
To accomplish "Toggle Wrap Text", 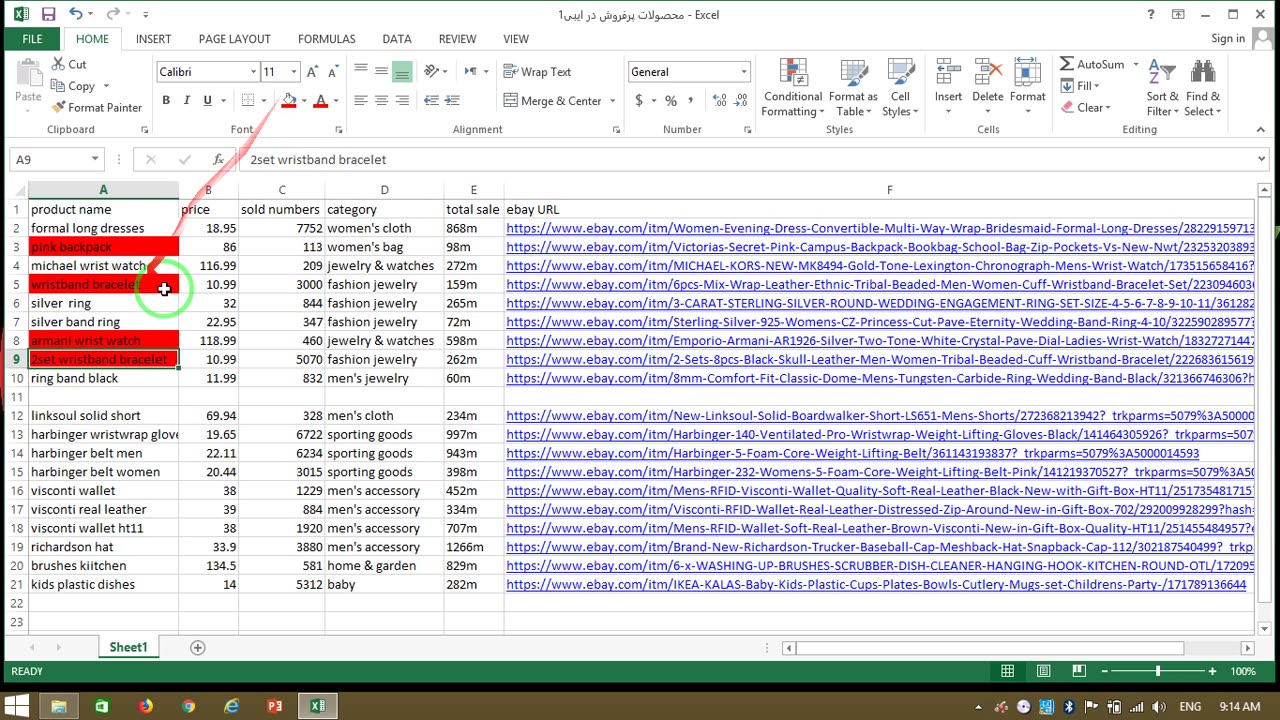I will pyautogui.click(x=538, y=72).
